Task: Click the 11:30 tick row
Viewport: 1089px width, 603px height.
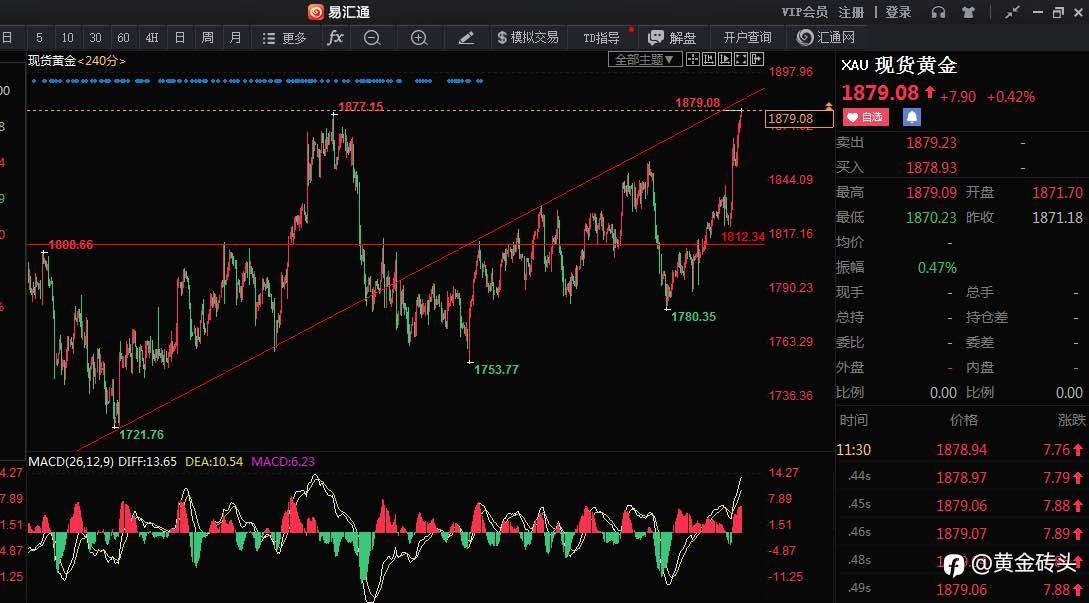Action: pyautogui.click(x=962, y=450)
